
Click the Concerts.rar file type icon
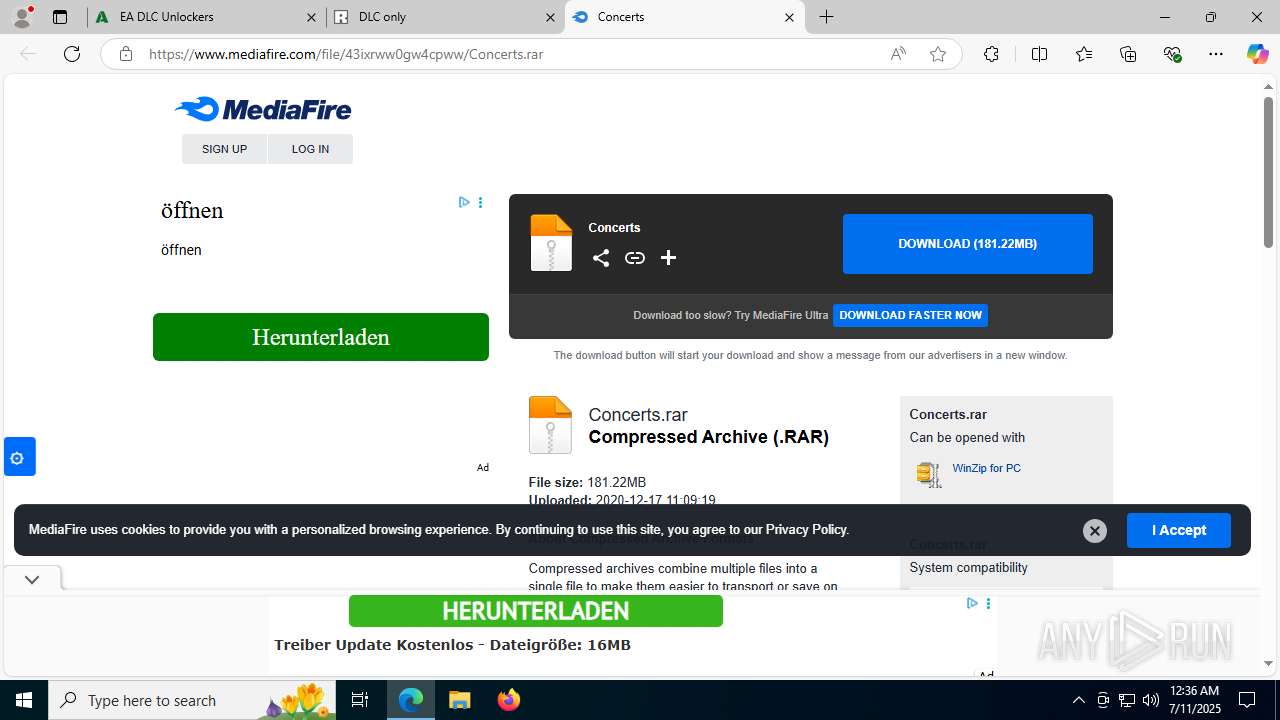550,425
